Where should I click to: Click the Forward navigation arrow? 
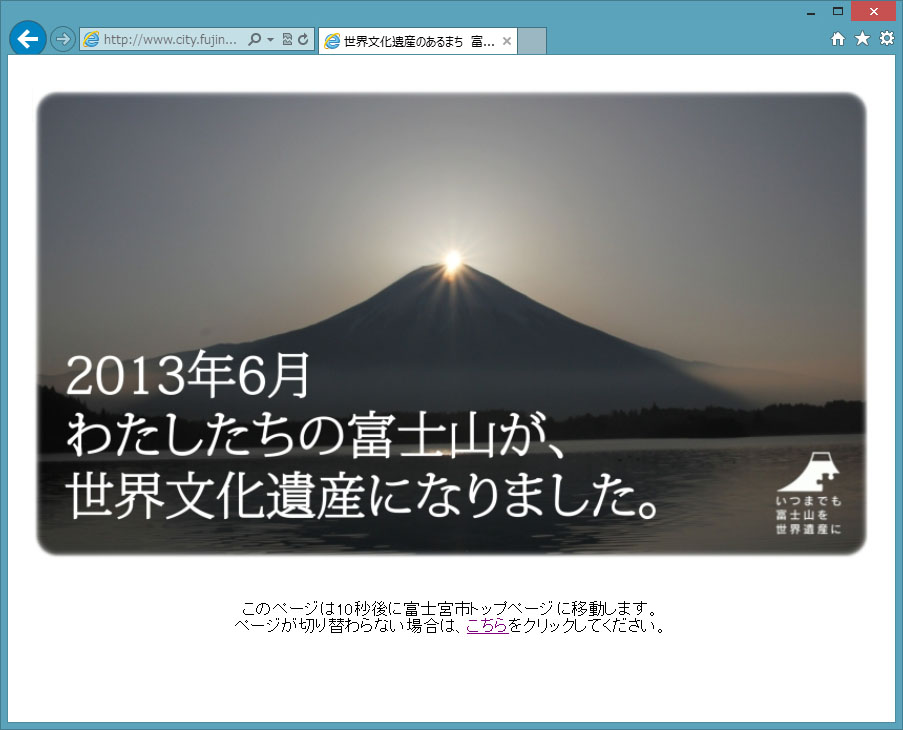coord(62,39)
